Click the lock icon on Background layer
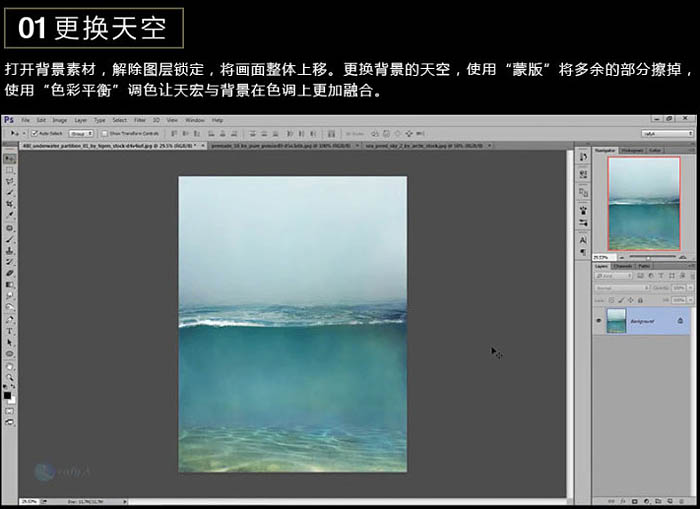Image resolution: width=700 pixels, height=509 pixels. [x=680, y=321]
